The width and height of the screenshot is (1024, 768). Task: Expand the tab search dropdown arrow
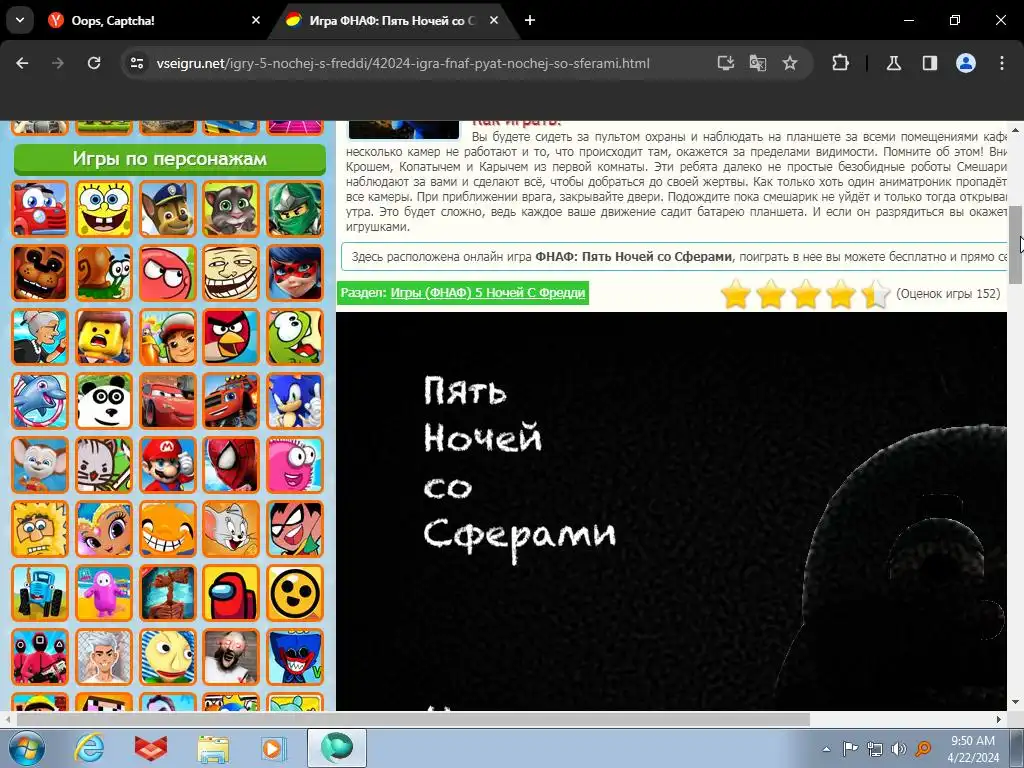[x=20, y=20]
